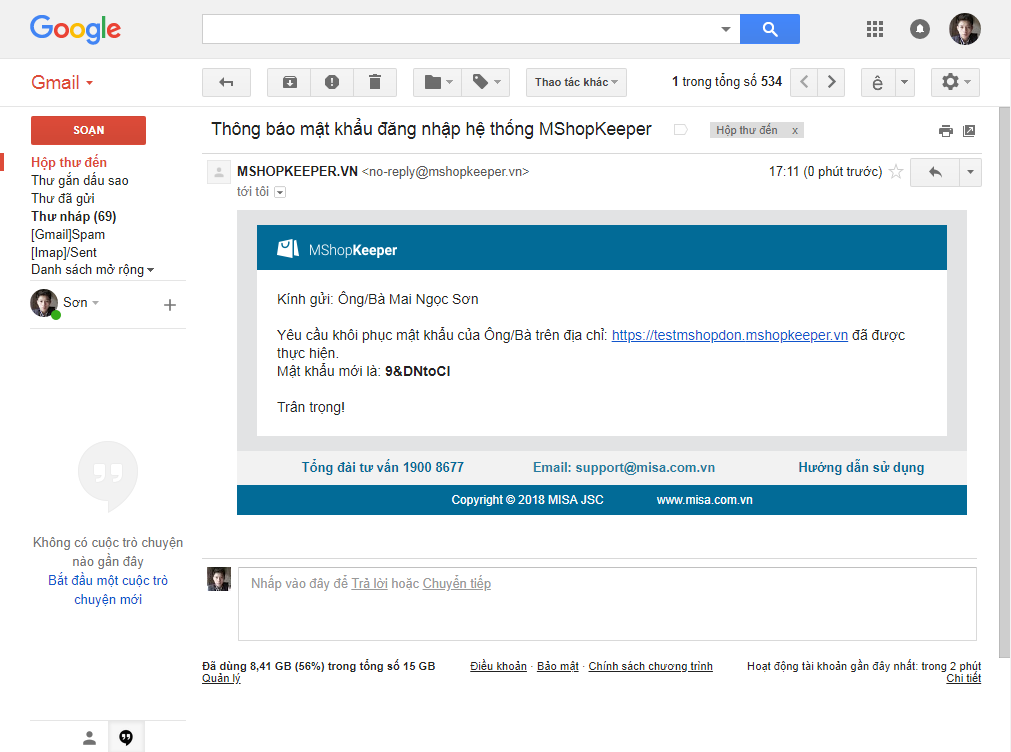Open more reply options dropdown

coord(970,172)
